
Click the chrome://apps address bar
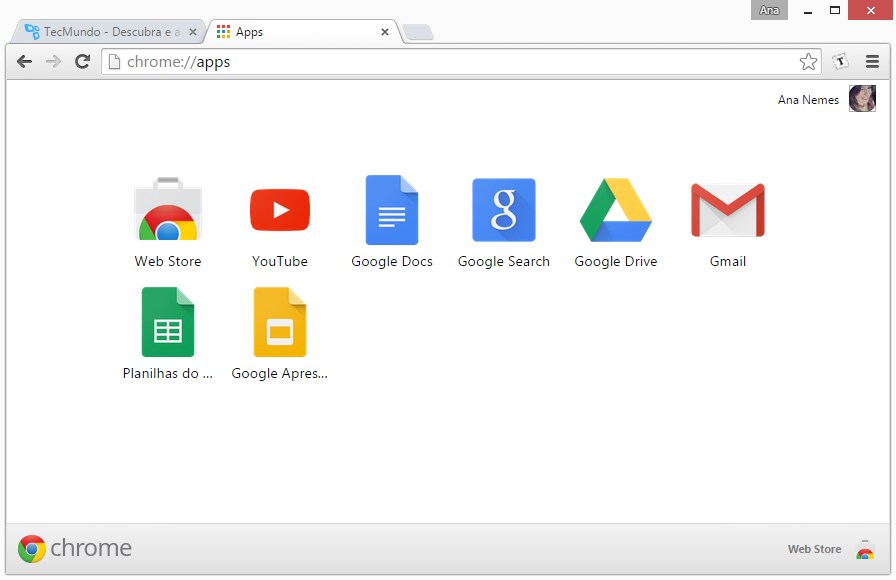point(461,62)
